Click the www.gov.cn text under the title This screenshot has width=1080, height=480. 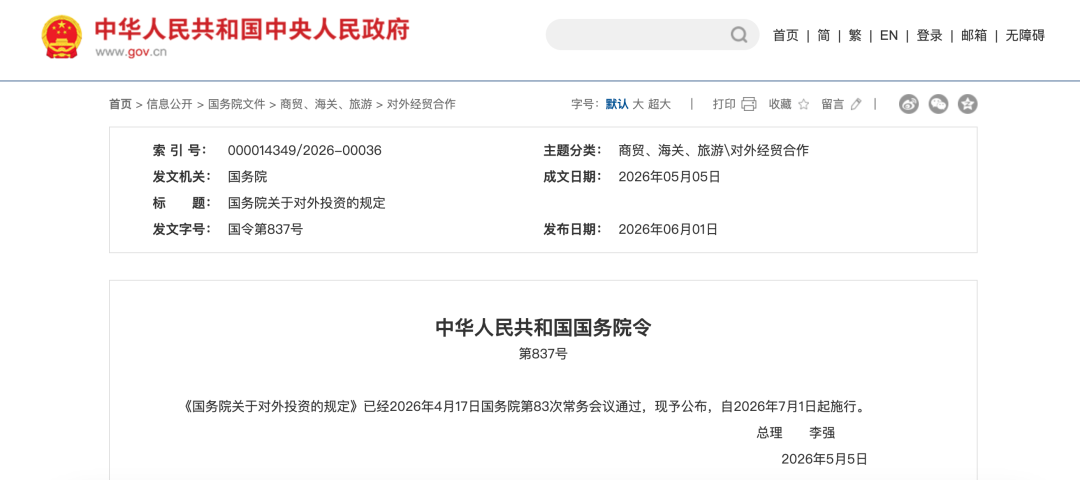click(131, 52)
